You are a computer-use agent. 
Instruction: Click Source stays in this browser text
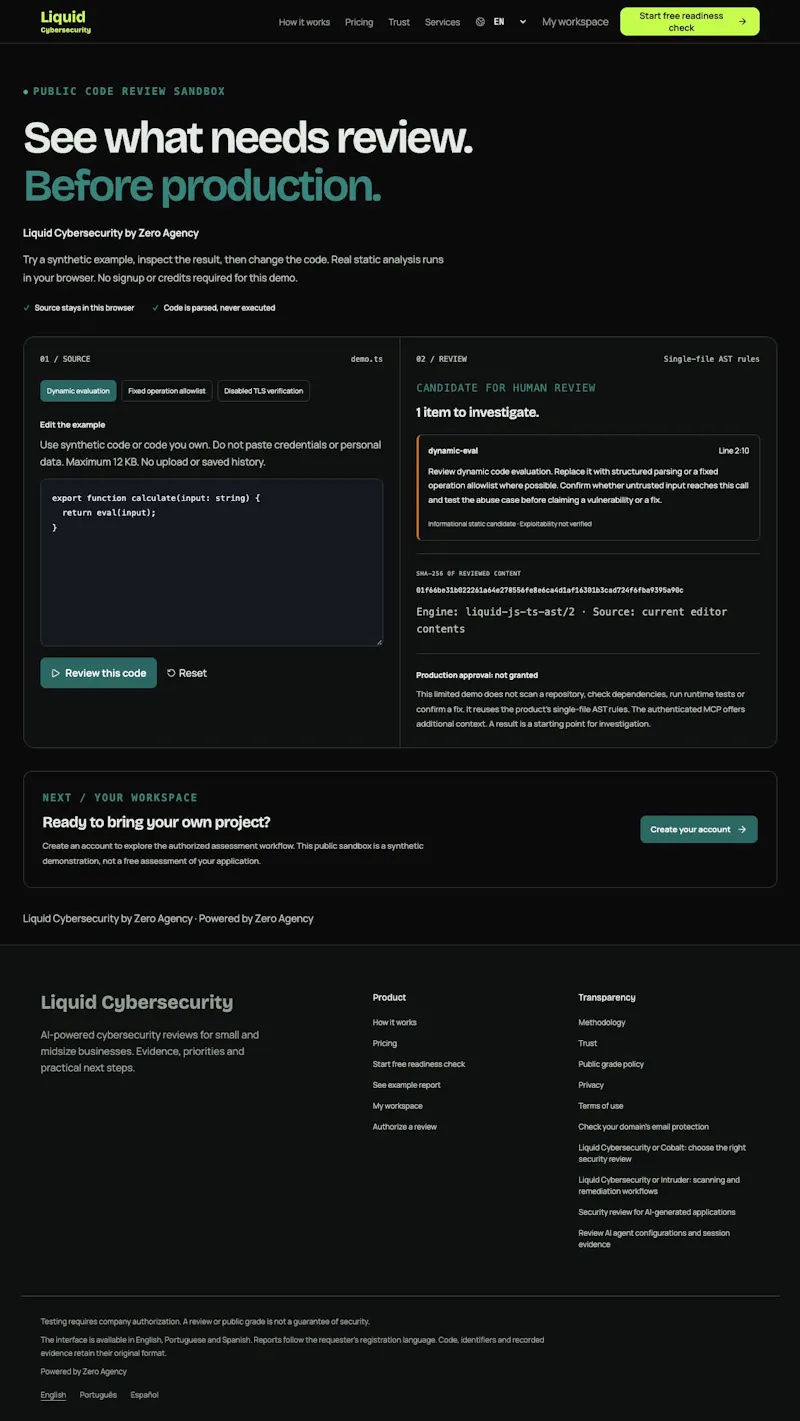(84, 308)
